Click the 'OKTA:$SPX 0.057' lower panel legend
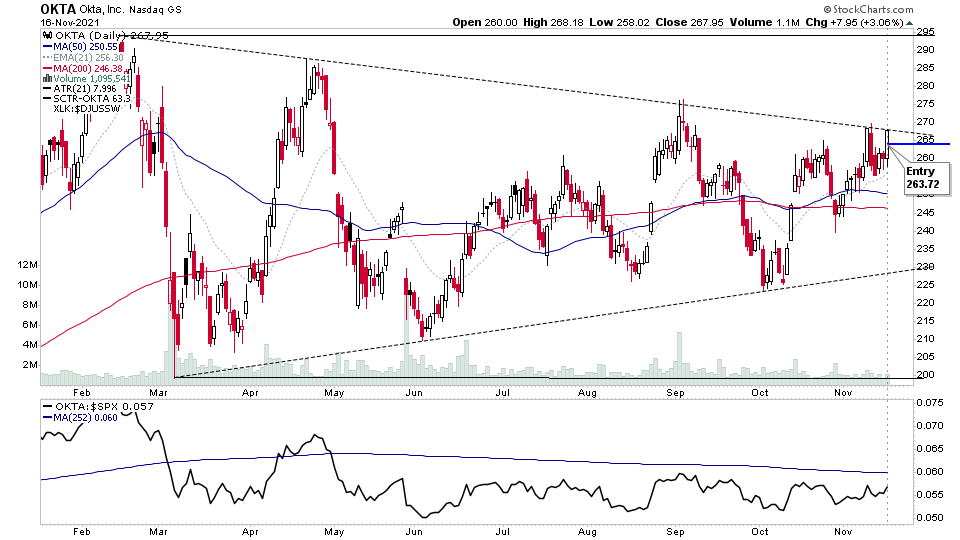This screenshot has width=960, height=540. click(104, 407)
